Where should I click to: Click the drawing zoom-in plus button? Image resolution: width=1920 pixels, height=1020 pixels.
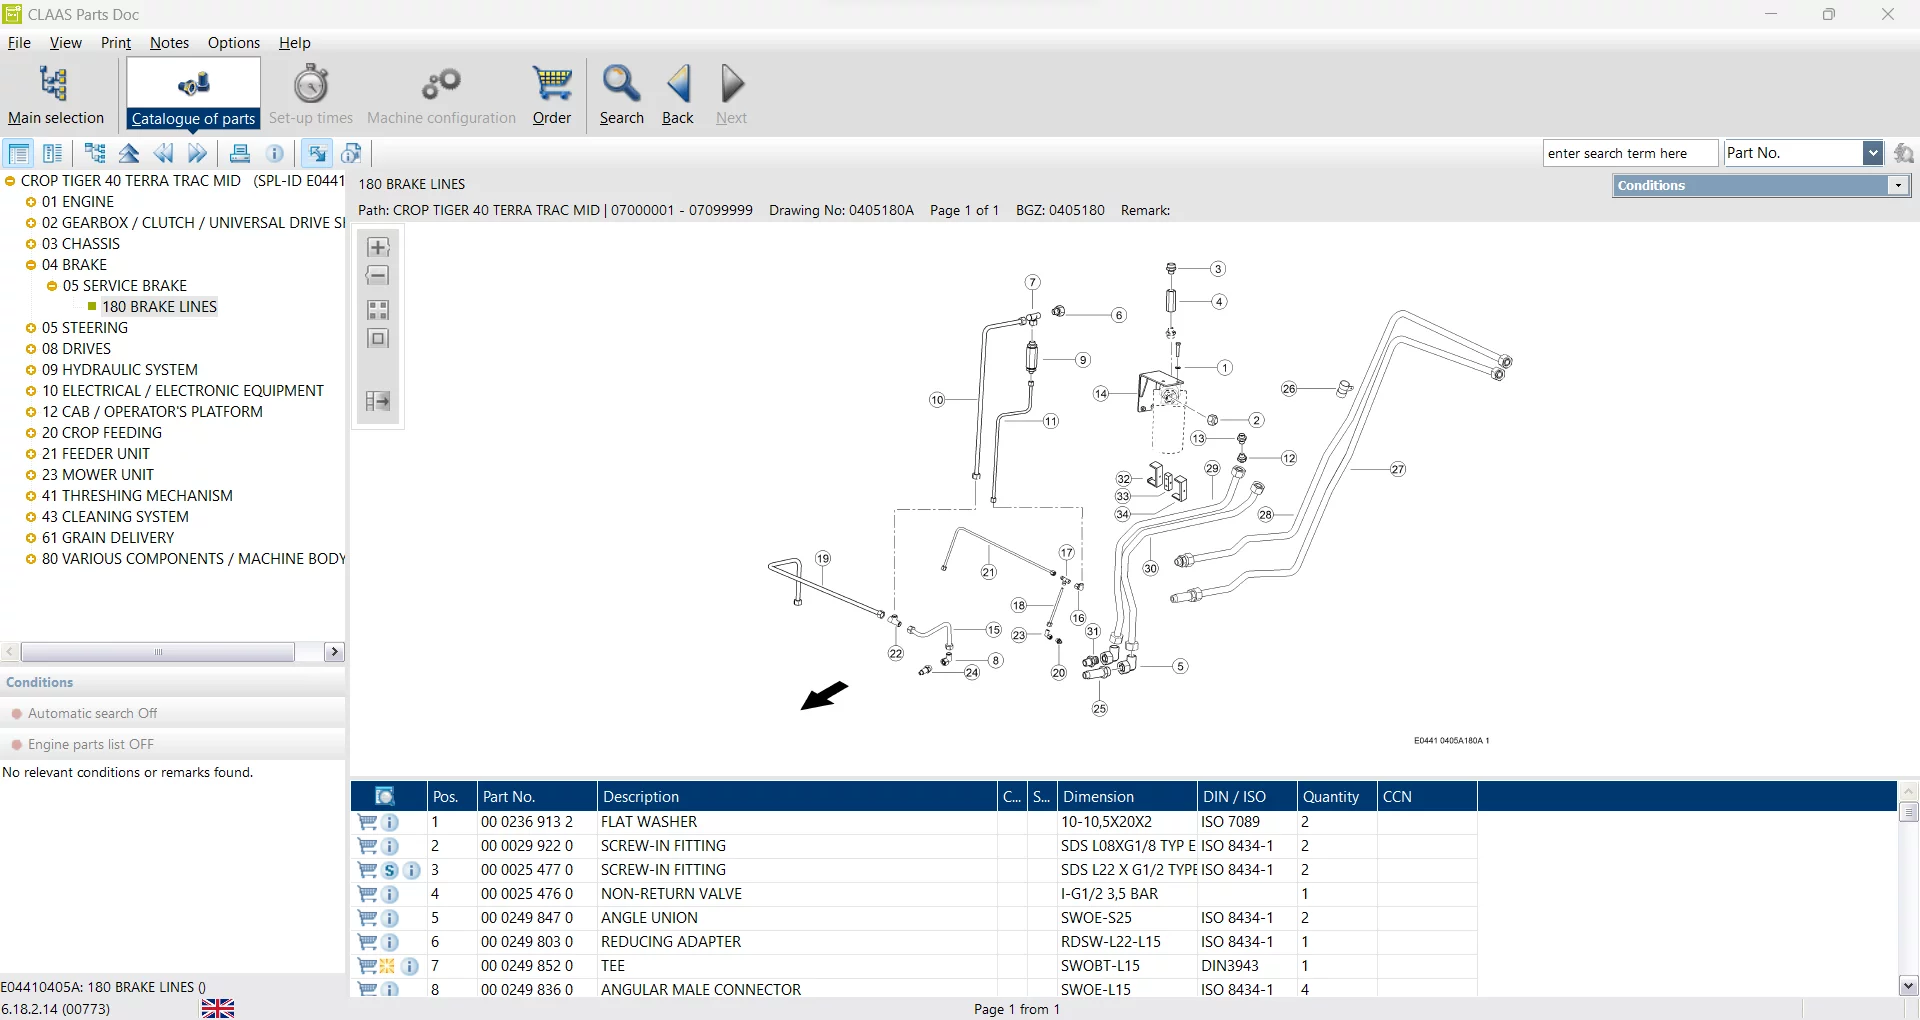pos(378,247)
